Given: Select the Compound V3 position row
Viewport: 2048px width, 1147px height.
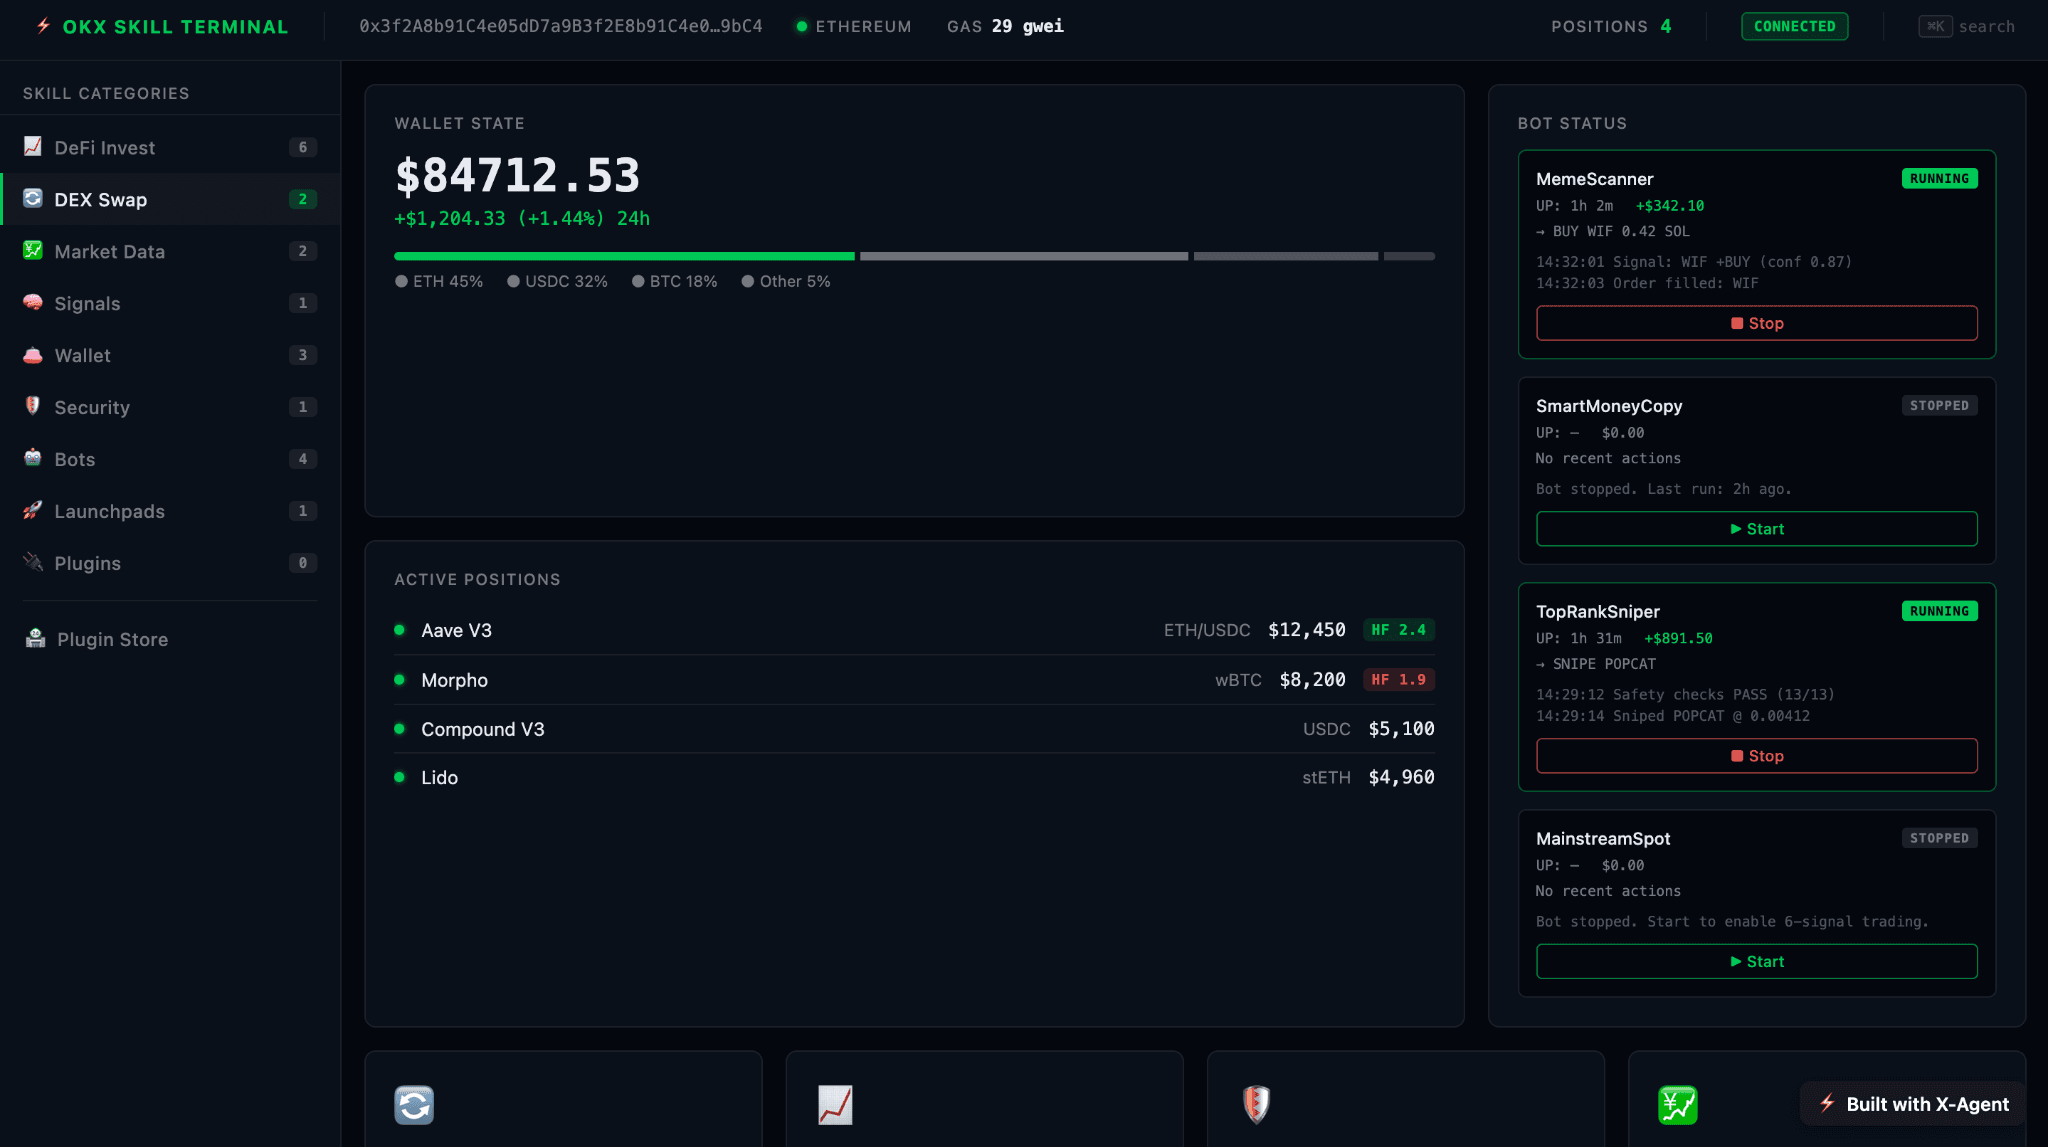Looking at the screenshot, I should (x=914, y=729).
